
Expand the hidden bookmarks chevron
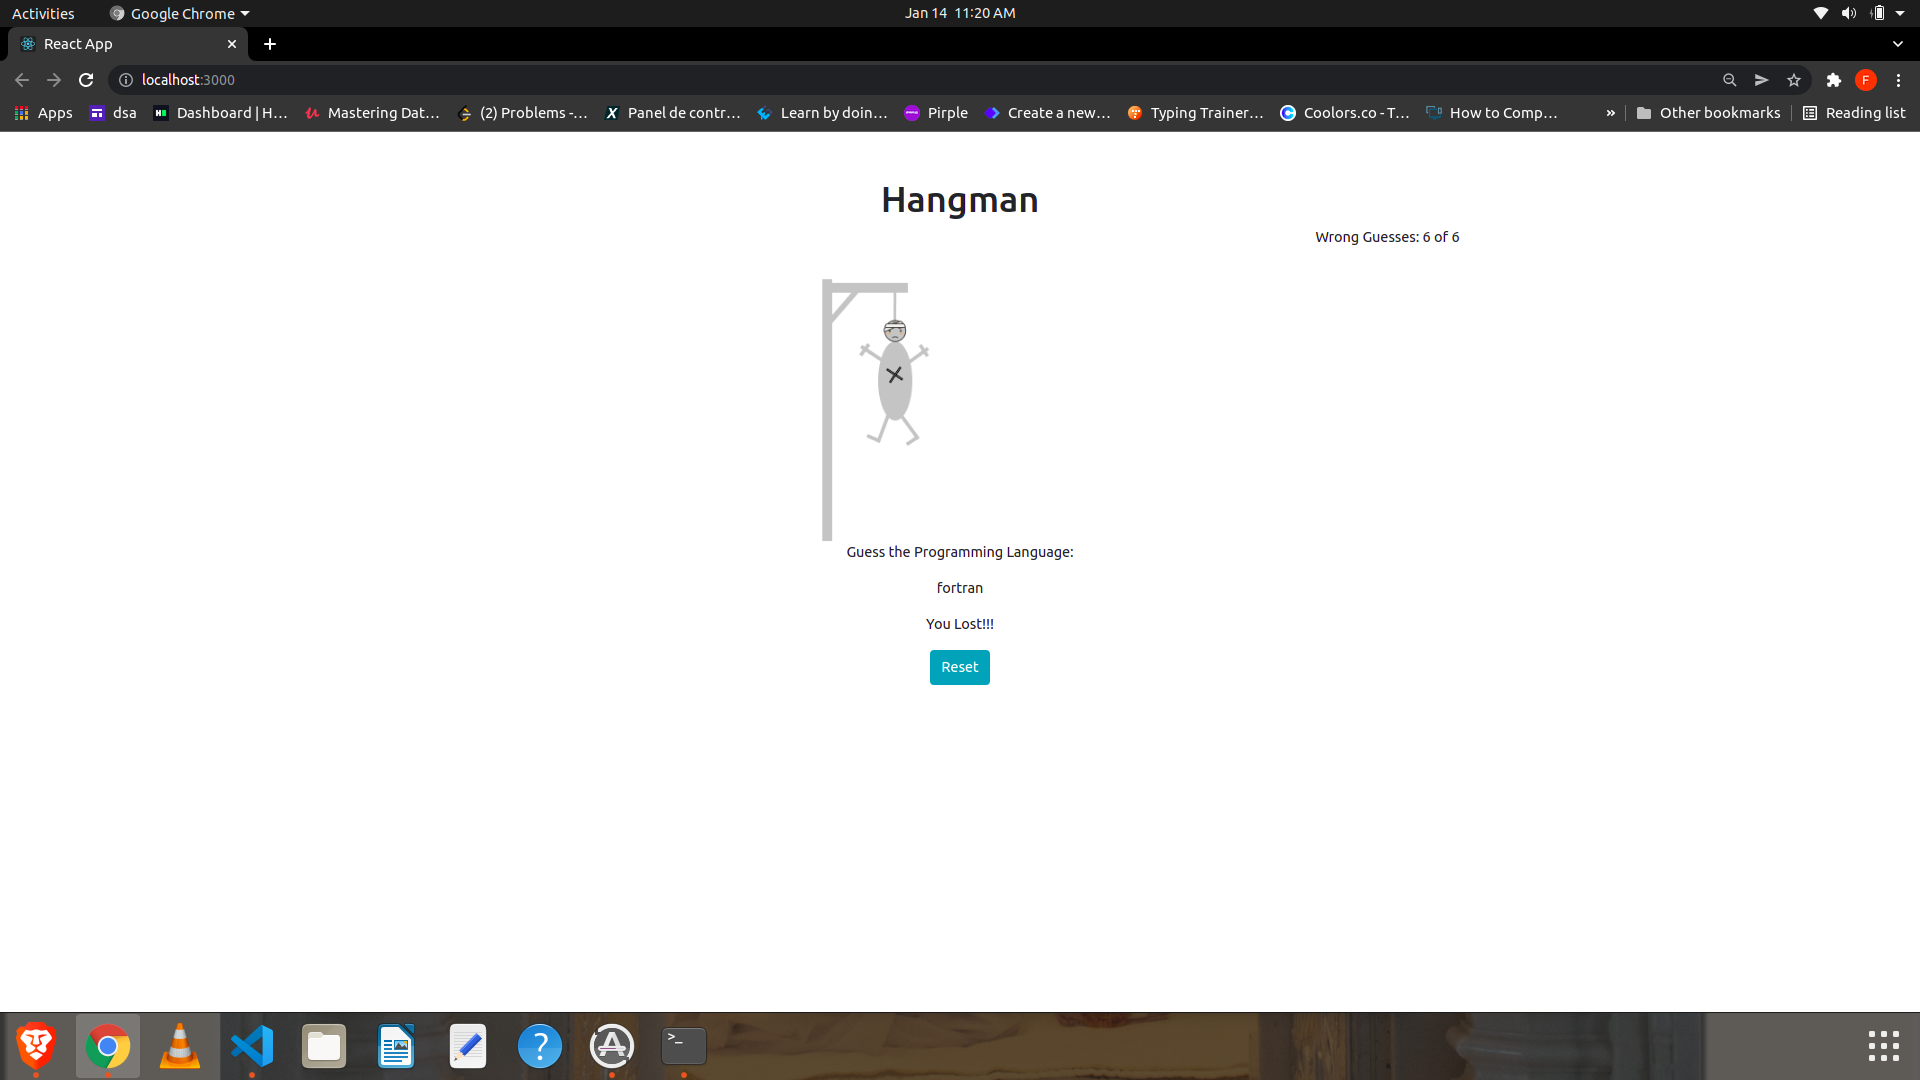[x=1610, y=113]
